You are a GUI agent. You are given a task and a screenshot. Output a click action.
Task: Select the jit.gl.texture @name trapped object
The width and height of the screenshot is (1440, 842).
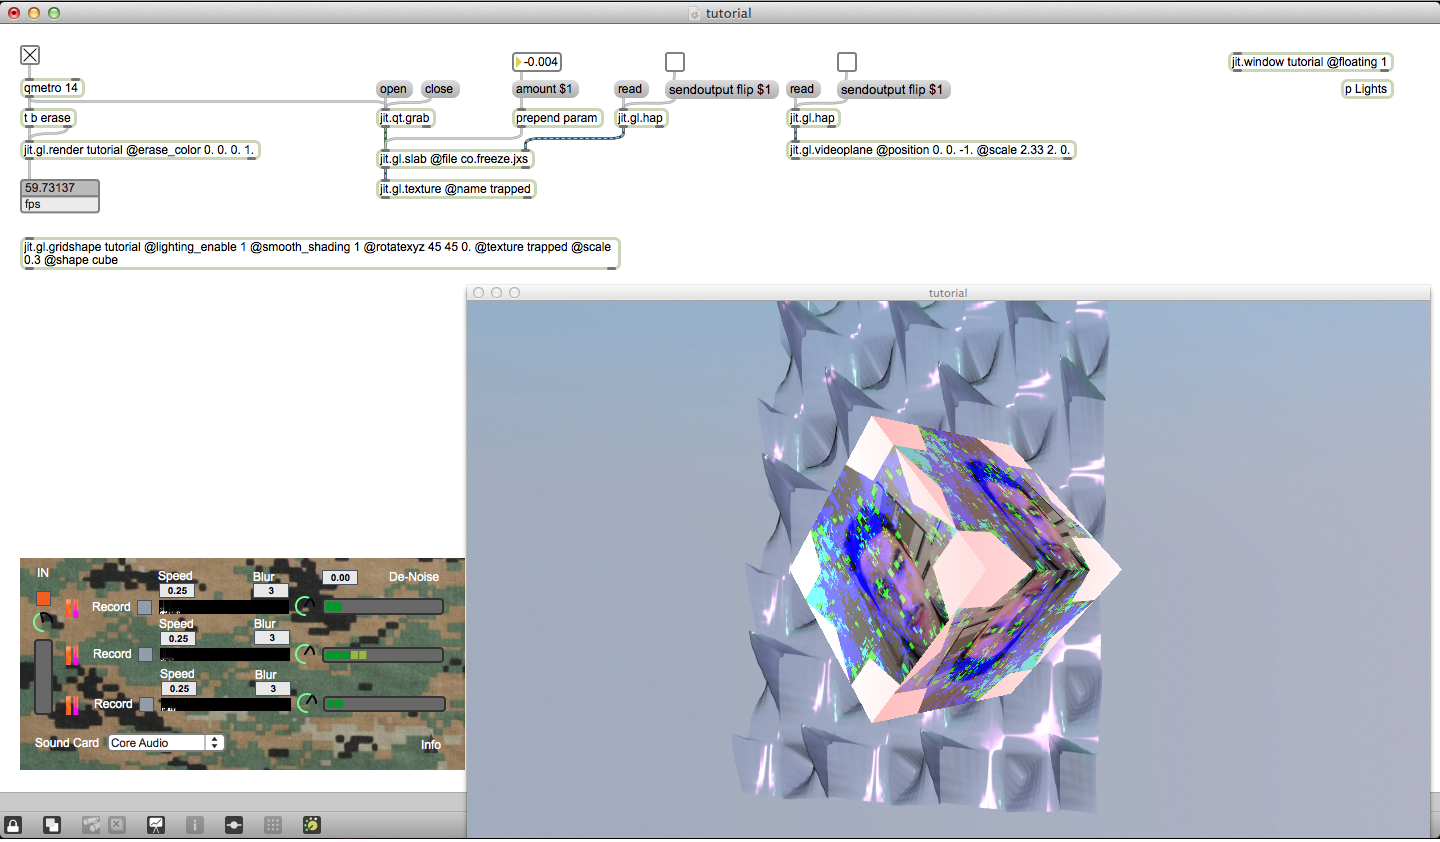click(456, 189)
